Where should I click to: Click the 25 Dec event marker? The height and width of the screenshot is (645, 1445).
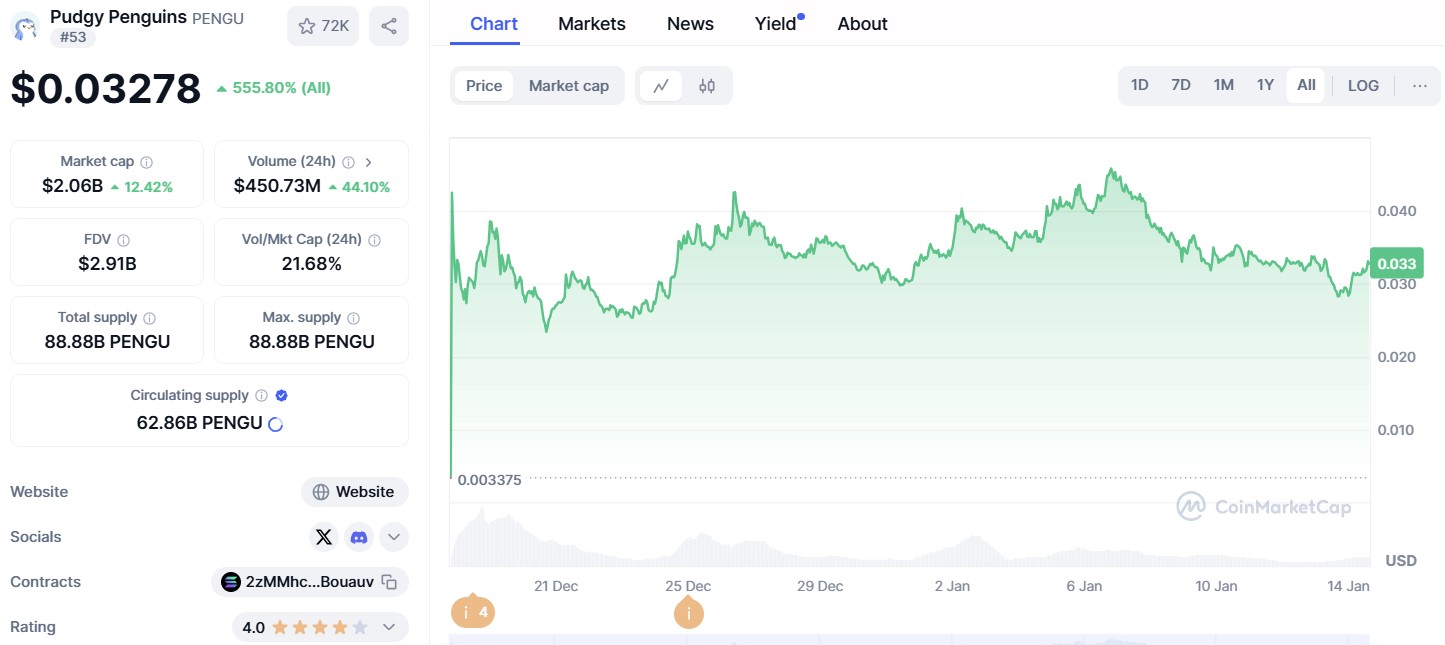pos(688,612)
